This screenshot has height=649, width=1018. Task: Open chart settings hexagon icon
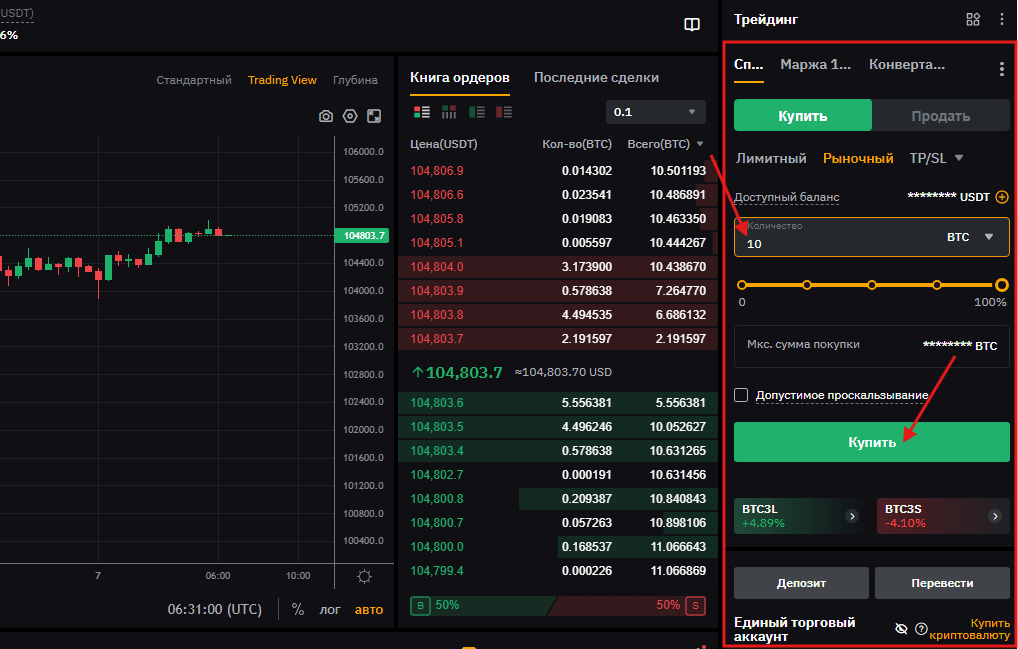349,116
